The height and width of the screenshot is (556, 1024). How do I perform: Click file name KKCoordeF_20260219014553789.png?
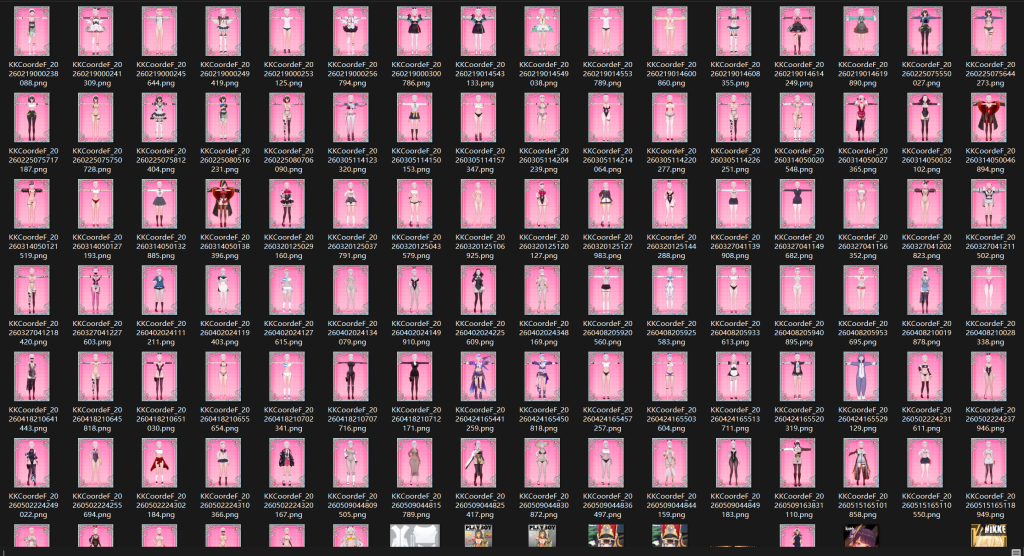click(x=607, y=74)
